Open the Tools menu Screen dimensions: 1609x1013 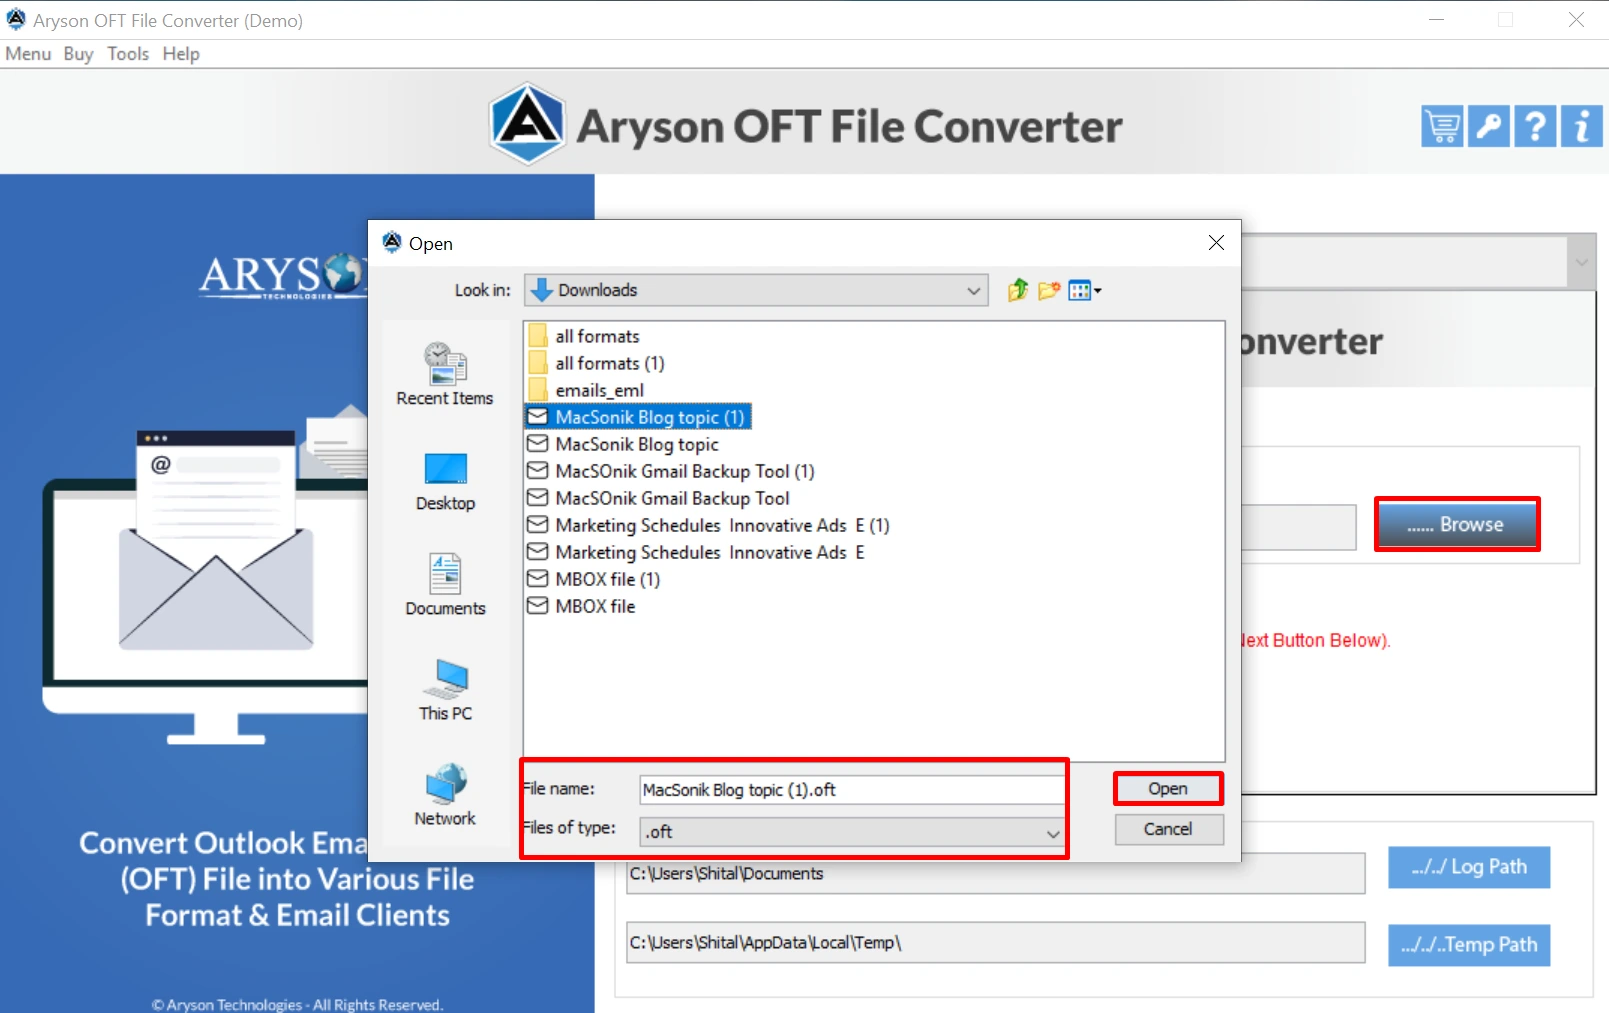coord(128,54)
